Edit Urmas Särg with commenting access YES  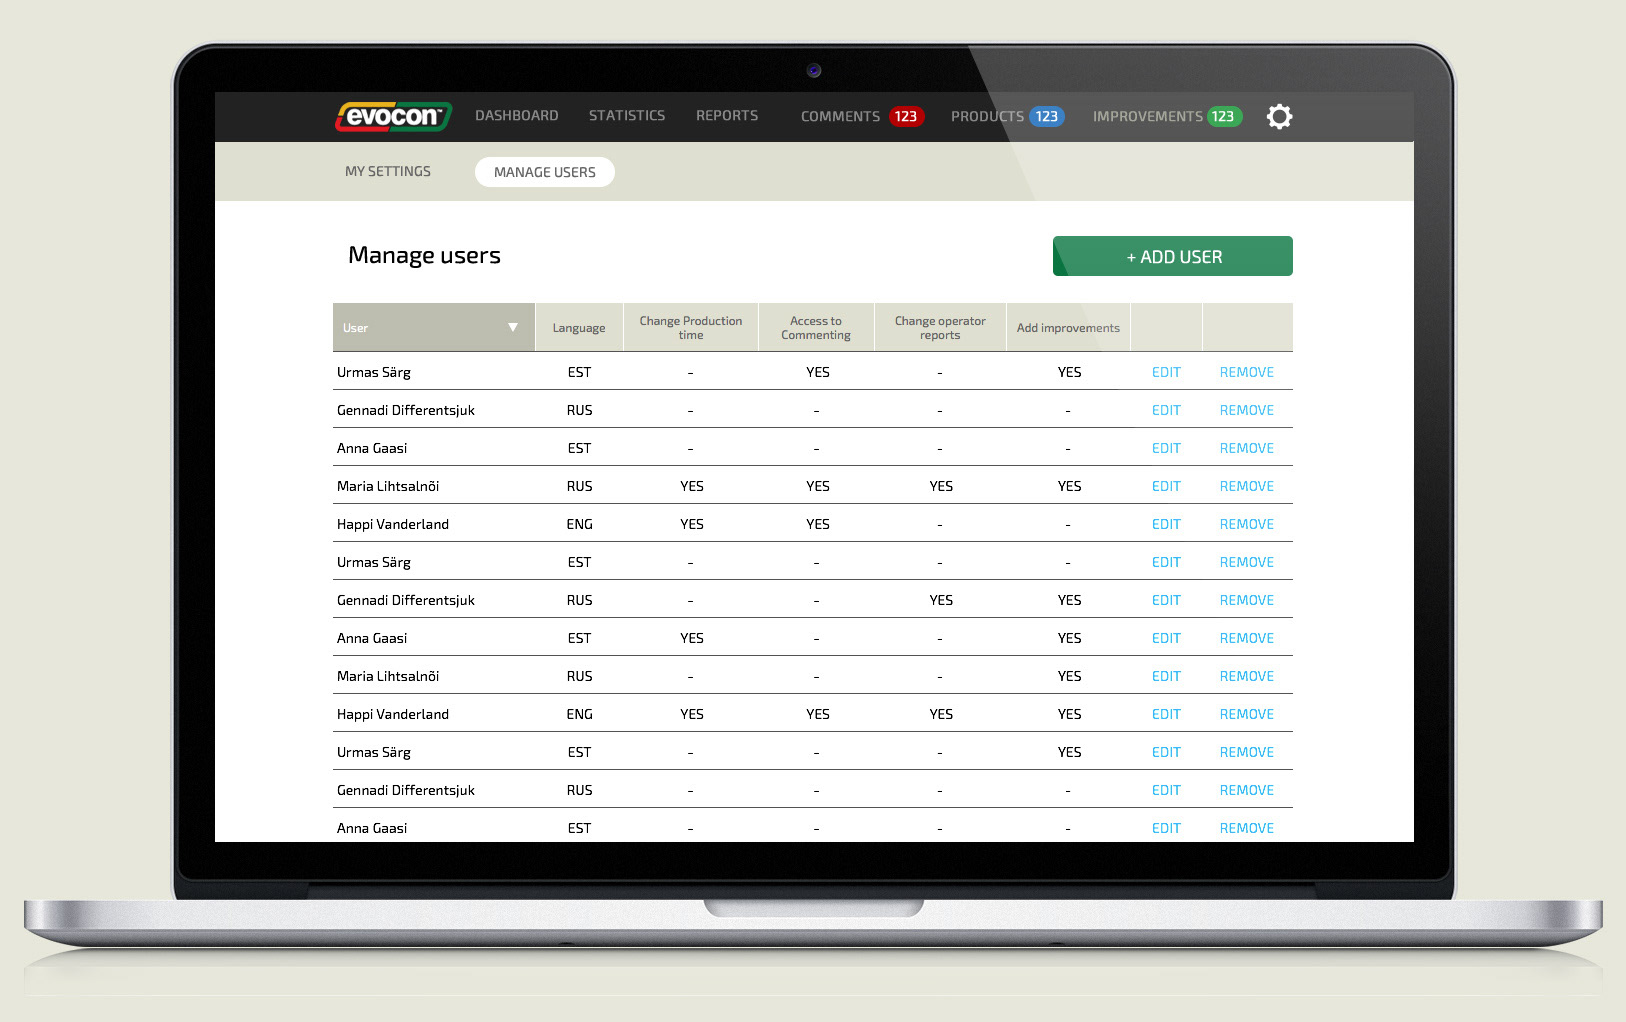(1166, 372)
